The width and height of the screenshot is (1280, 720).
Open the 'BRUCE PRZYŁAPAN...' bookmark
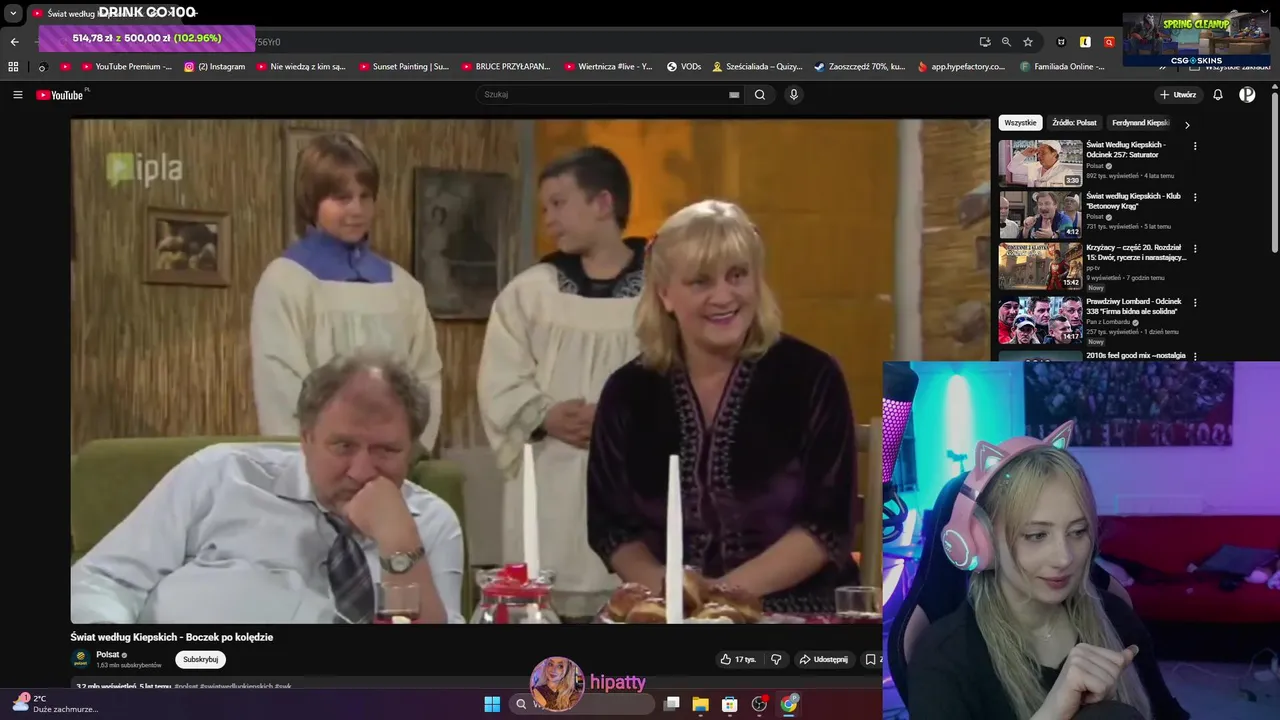(505, 67)
